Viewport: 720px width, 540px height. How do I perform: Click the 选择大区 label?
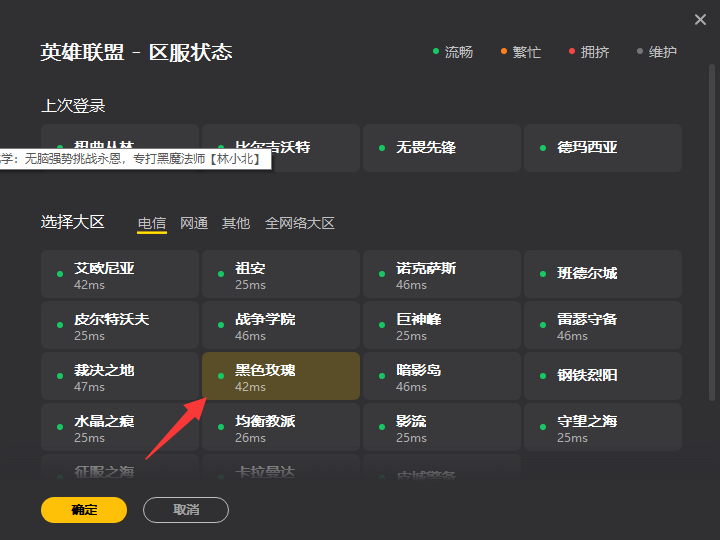point(73,222)
